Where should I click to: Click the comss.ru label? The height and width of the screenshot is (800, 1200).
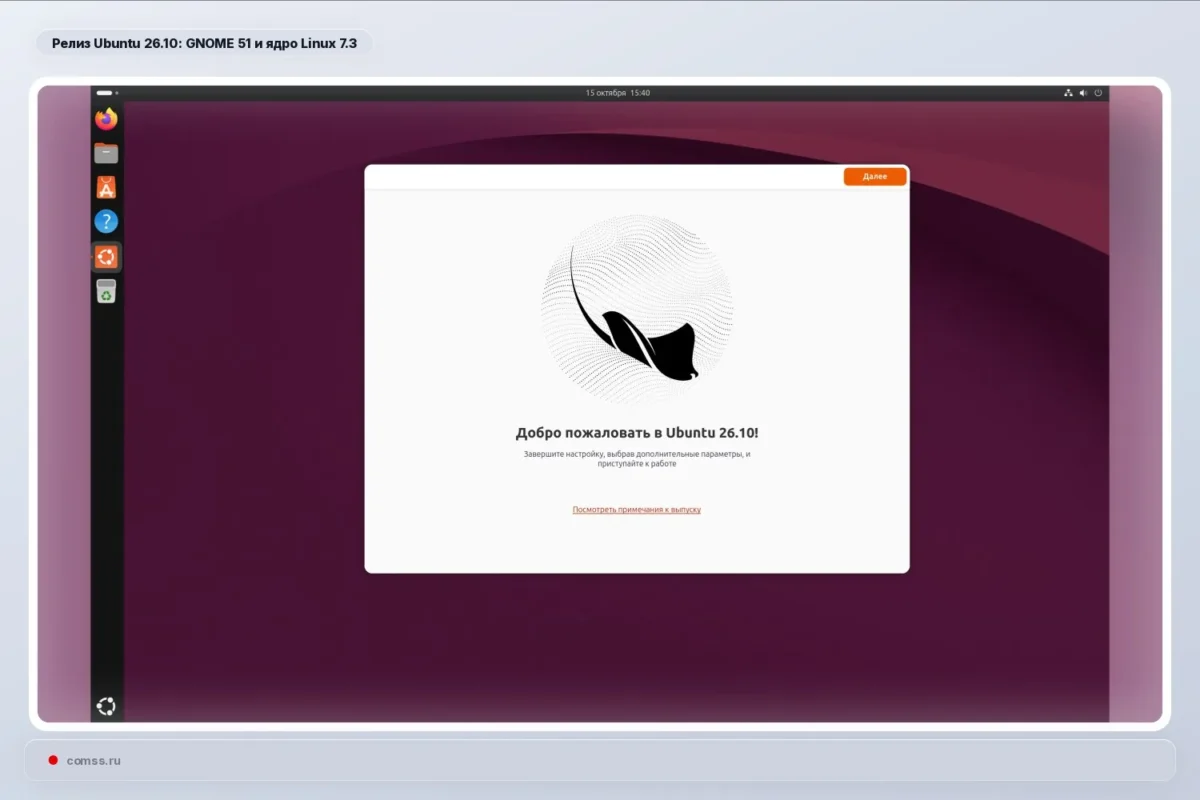point(94,761)
